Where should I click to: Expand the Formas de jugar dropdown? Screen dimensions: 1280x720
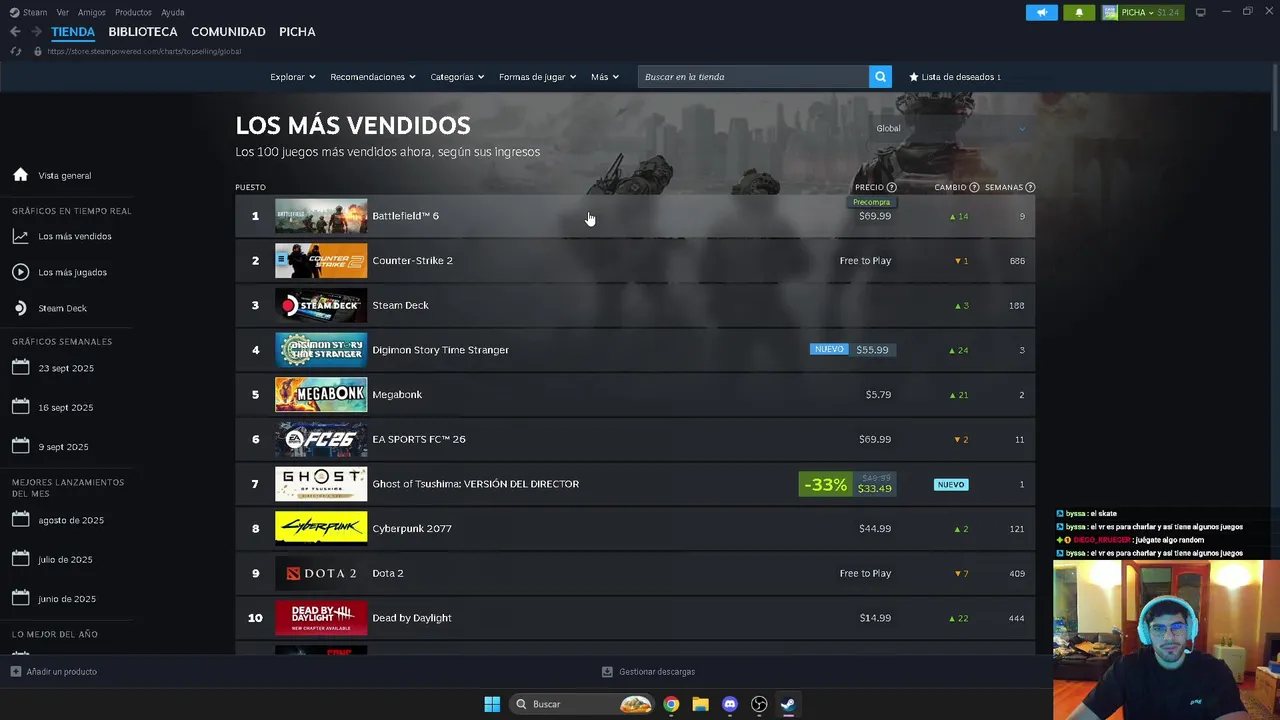537,77
